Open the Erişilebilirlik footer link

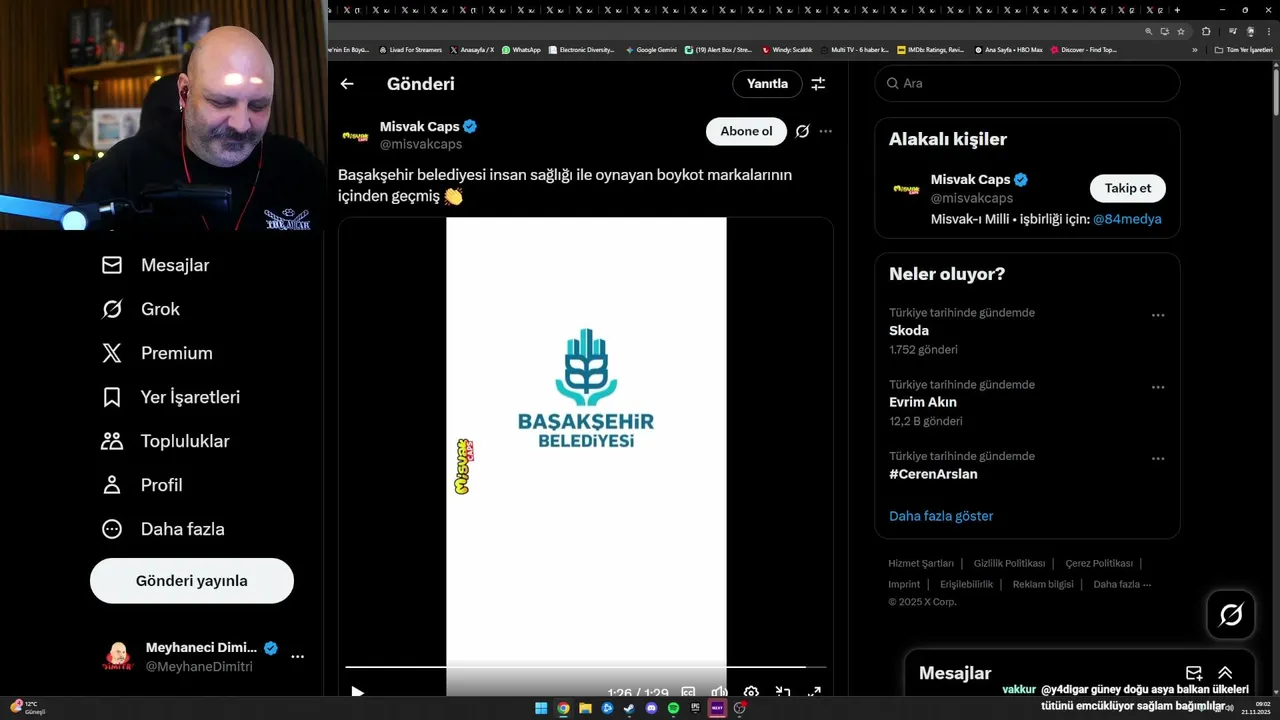(x=966, y=584)
